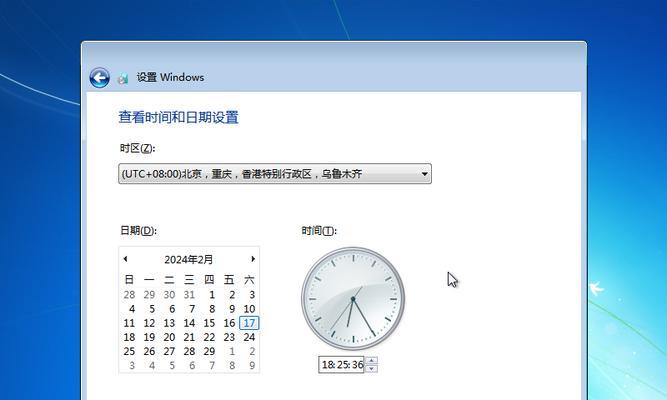Select February 21 in the calendar

[x=189, y=337]
